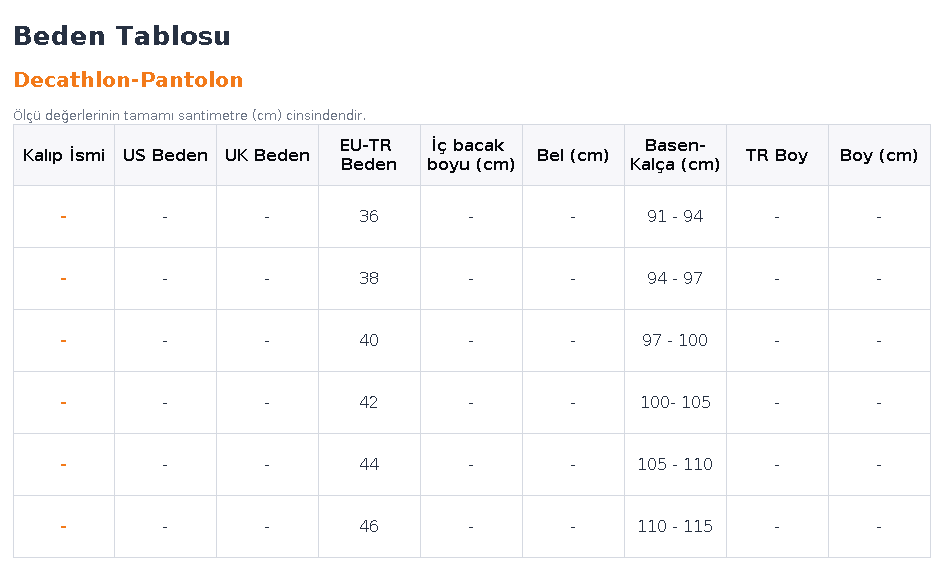Image resolution: width=941 pixels, height=580 pixels.
Task: Click the size 42 cell
Action: point(369,402)
